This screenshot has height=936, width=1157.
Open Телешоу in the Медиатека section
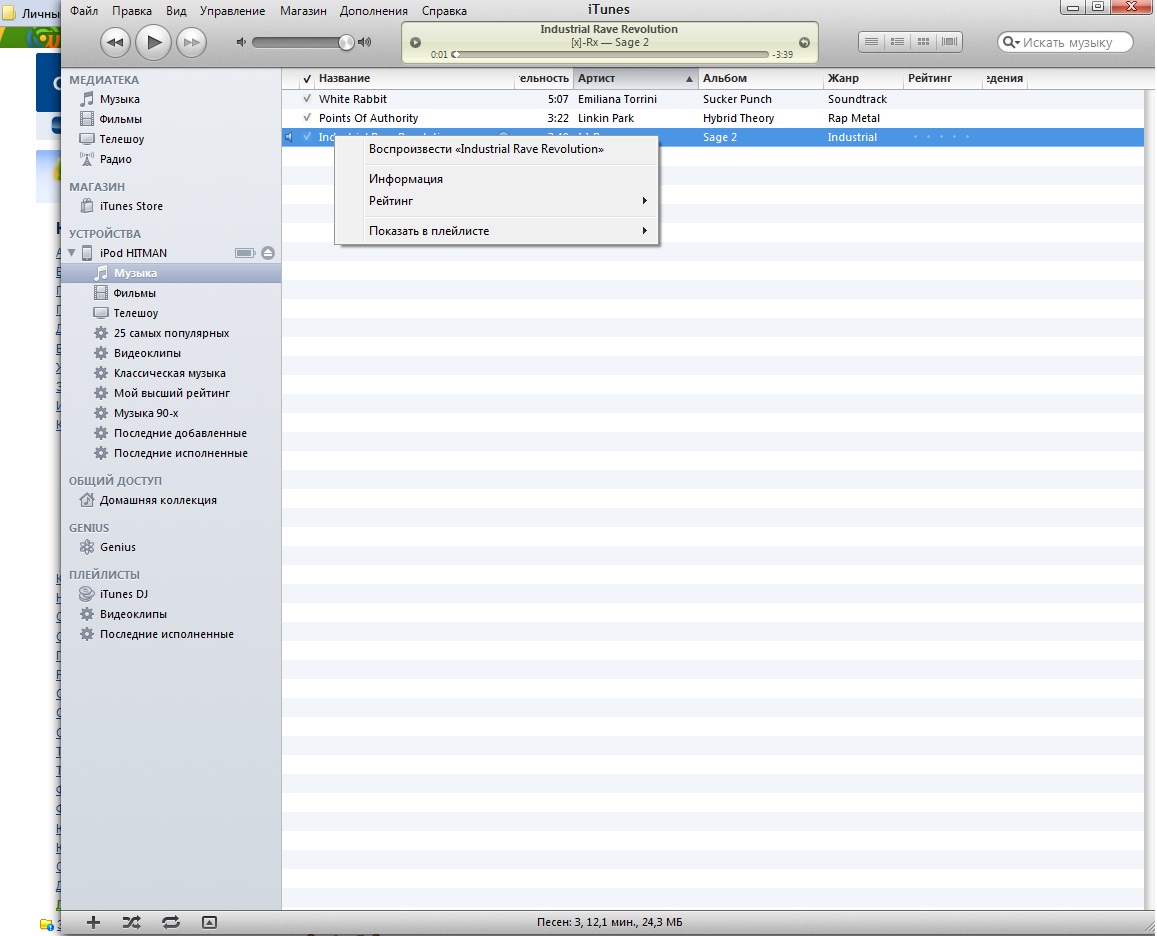pos(122,139)
